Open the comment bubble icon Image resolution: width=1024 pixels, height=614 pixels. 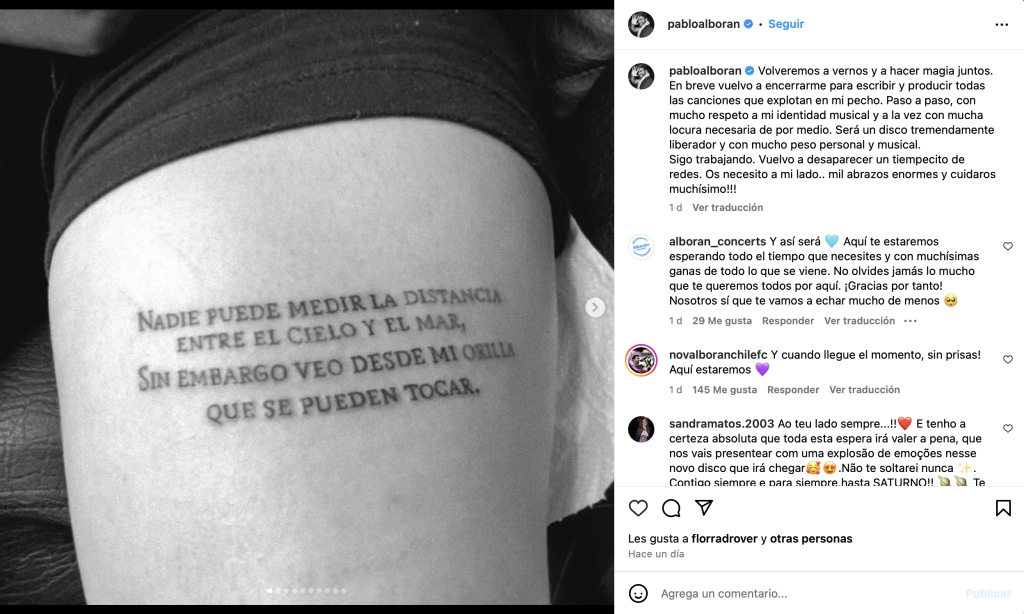click(x=671, y=508)
